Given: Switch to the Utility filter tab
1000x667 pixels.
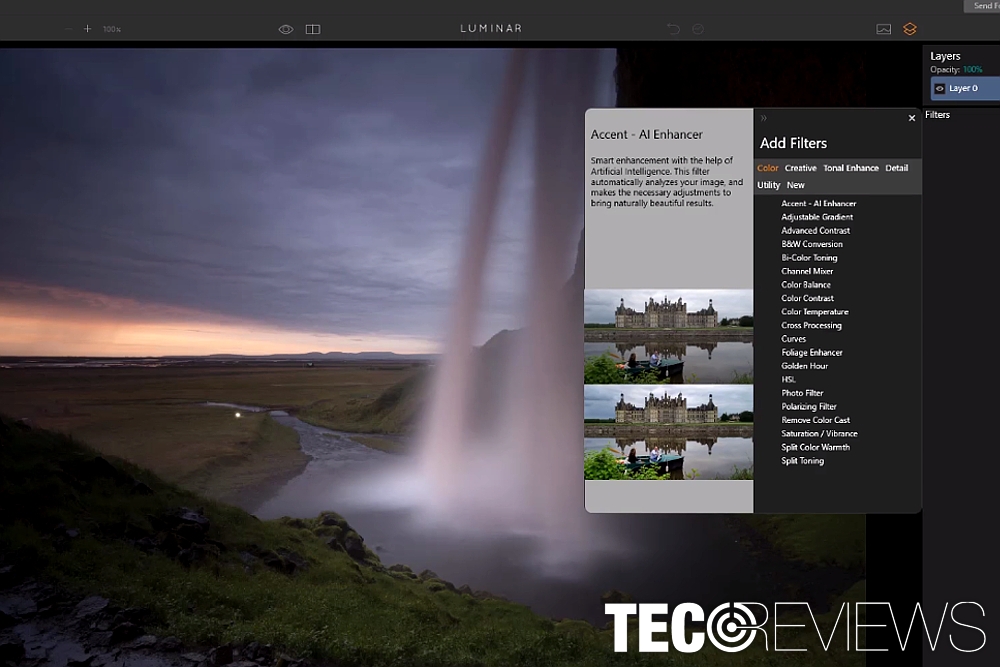Looking at the screenshot, I should pos(768,185).
